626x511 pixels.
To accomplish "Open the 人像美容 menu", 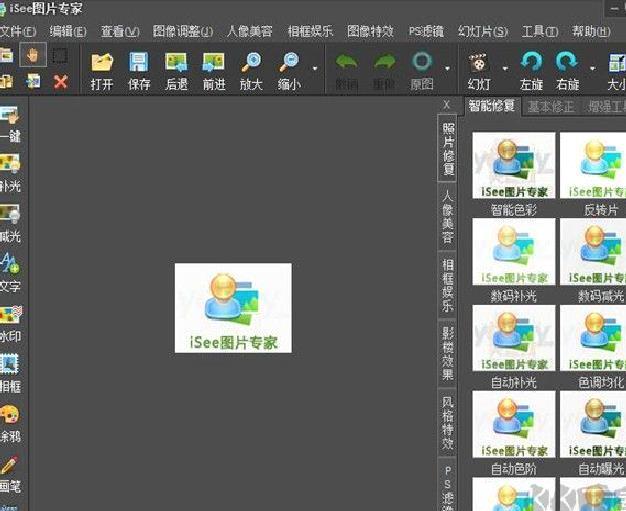I will (250, 31).
